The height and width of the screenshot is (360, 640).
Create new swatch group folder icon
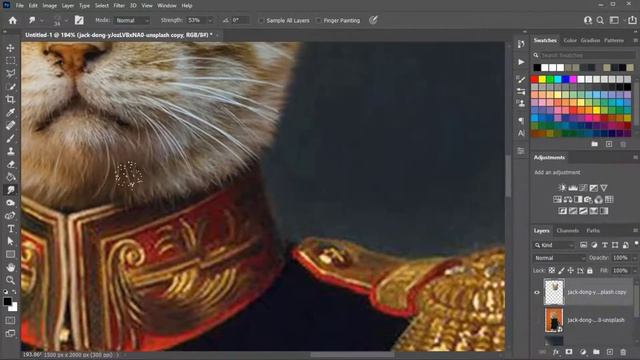point(595,144)
